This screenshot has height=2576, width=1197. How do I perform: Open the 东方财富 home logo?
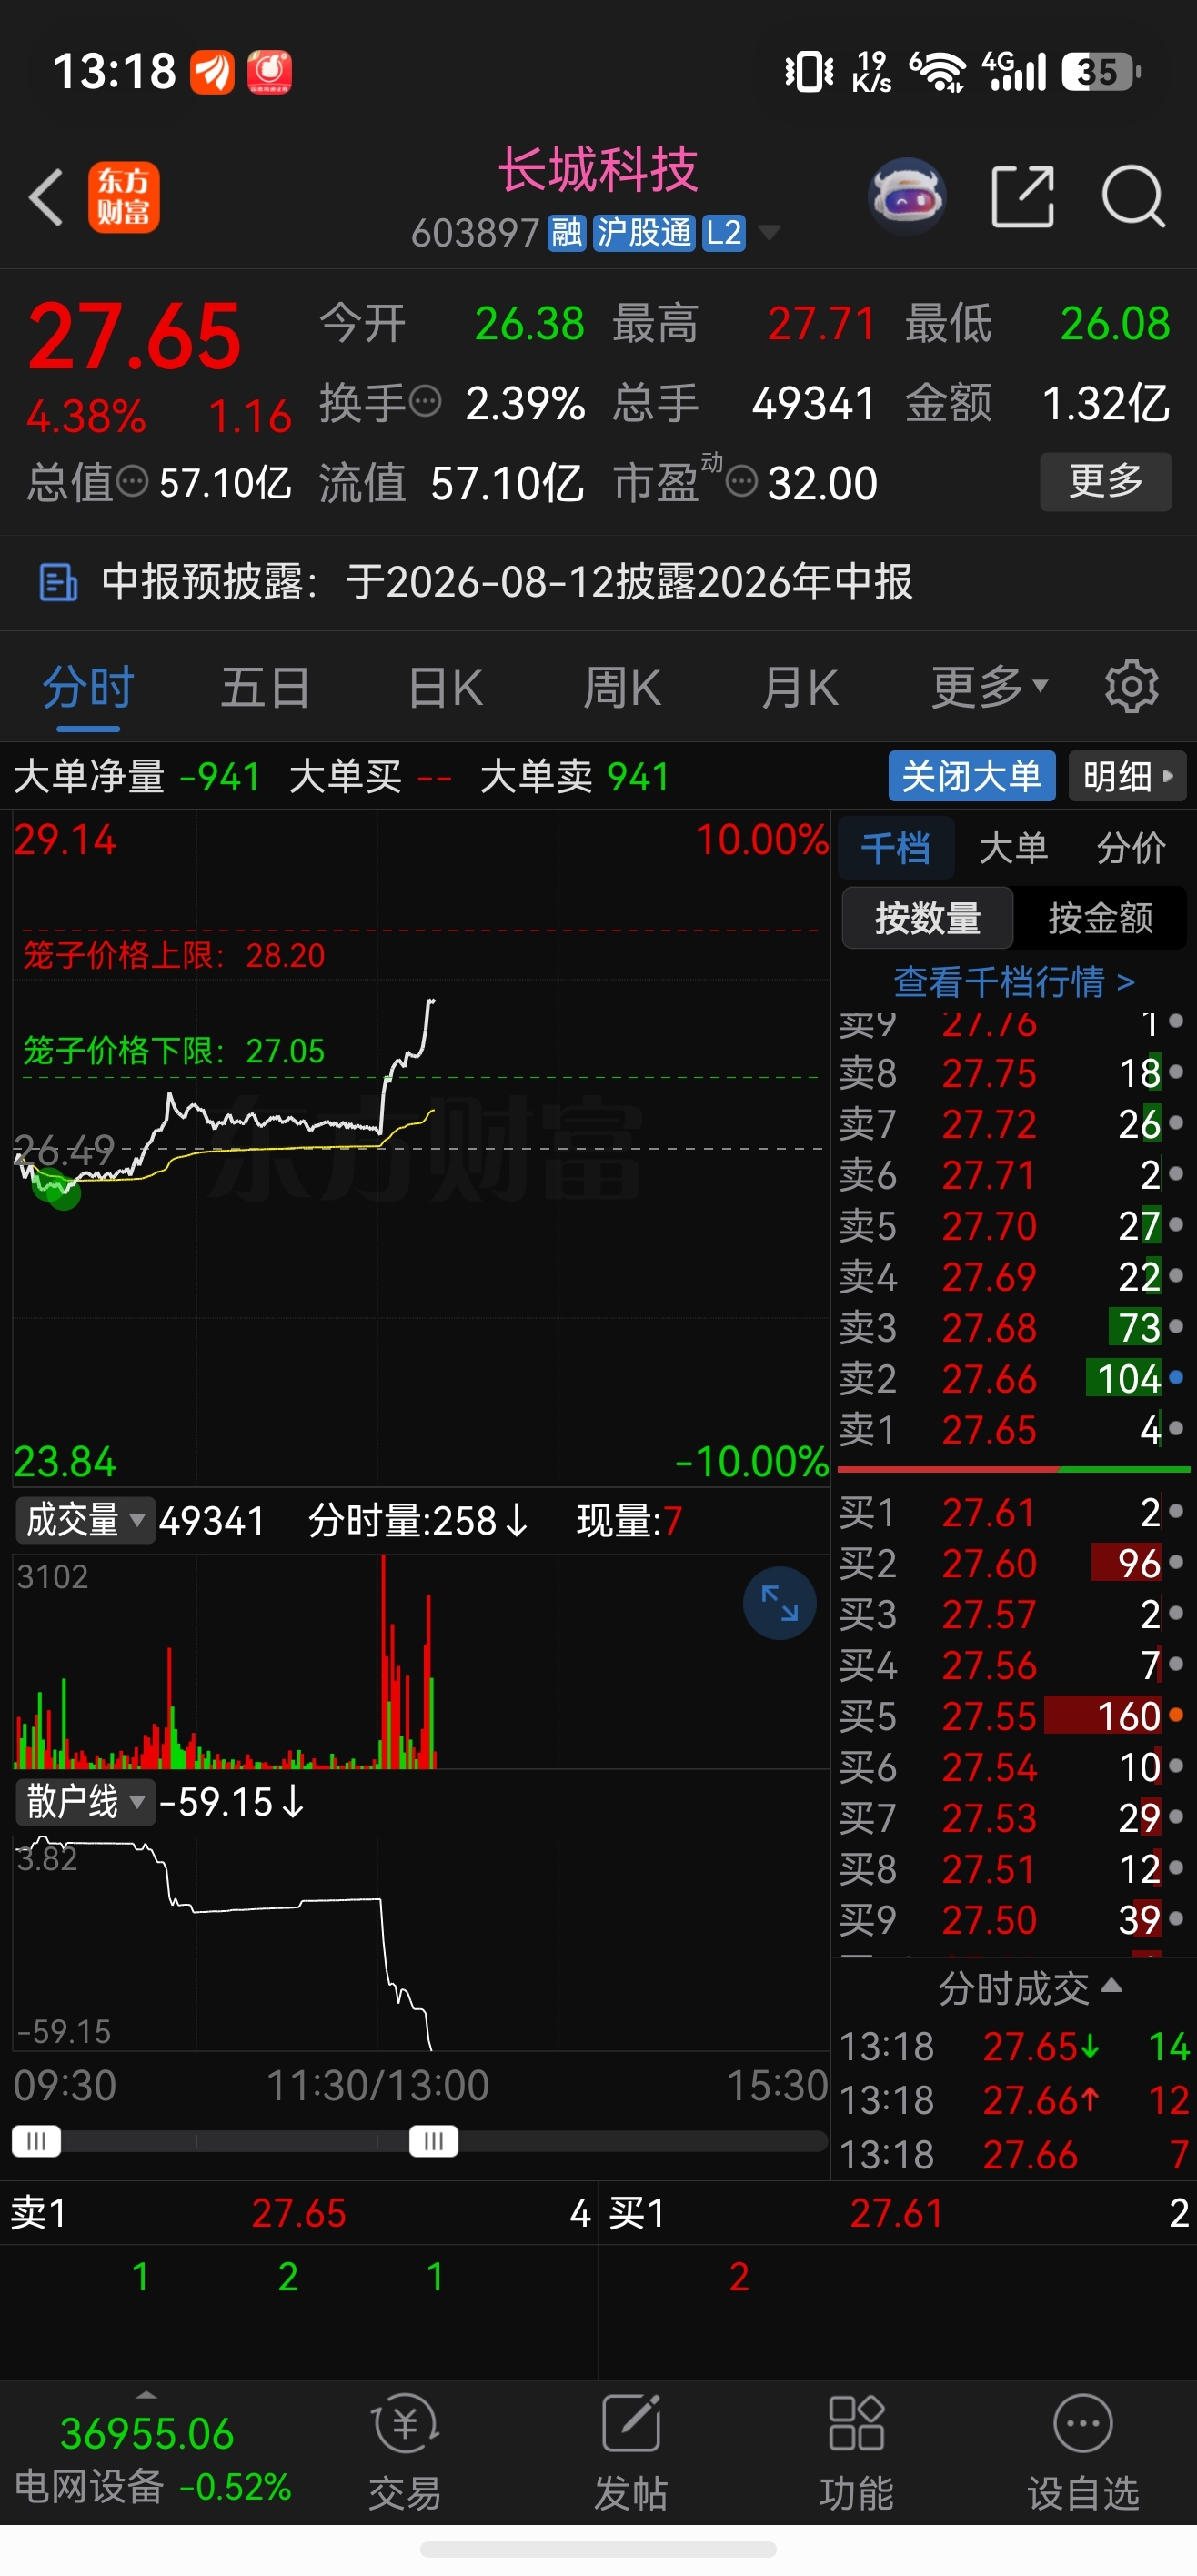pos(124,197)
